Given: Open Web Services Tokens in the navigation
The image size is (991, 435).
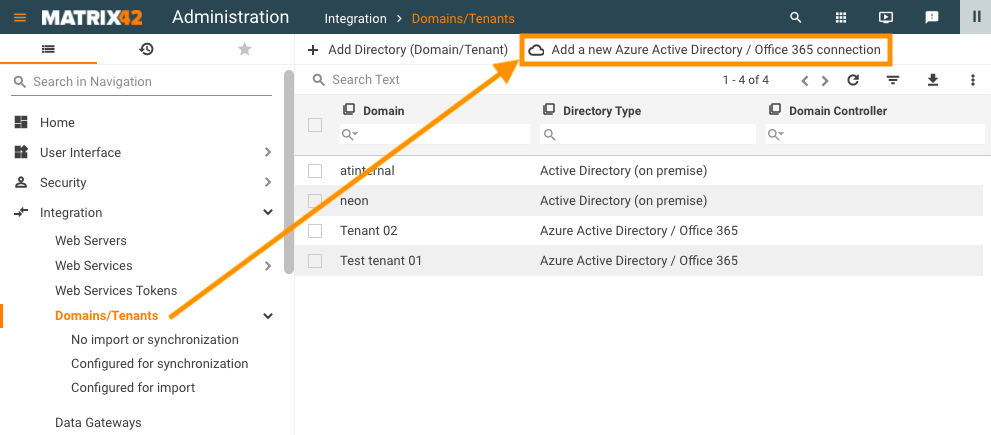Looking at the screenshot, I should point(116,291).
